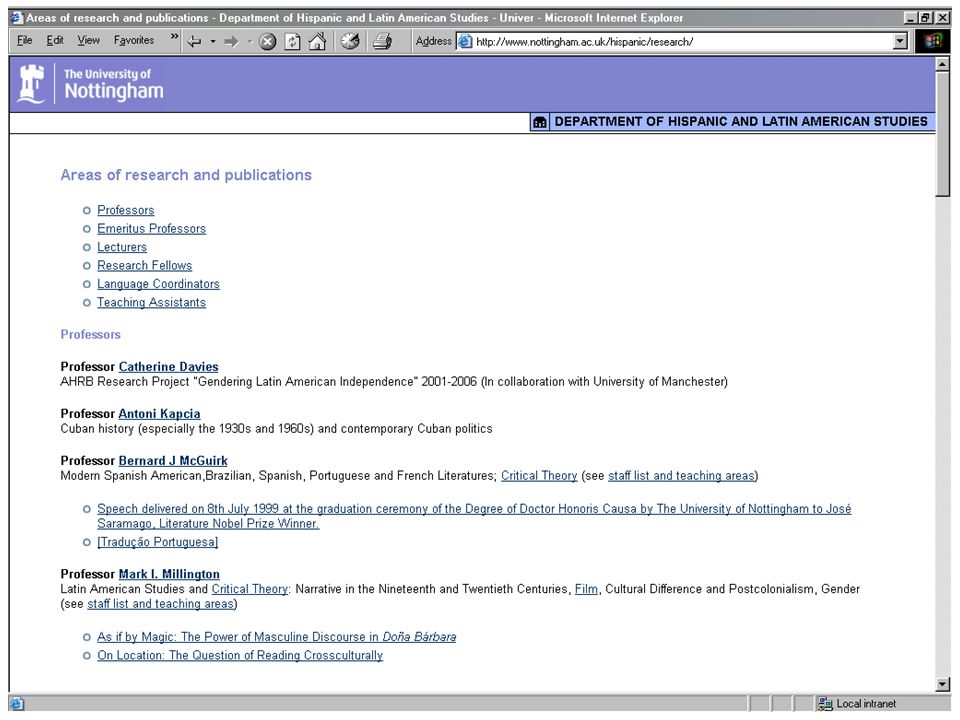Viewport: 960px width, 720px height.
Task: Open As if by Magic article link
Action: pos(276,637)
